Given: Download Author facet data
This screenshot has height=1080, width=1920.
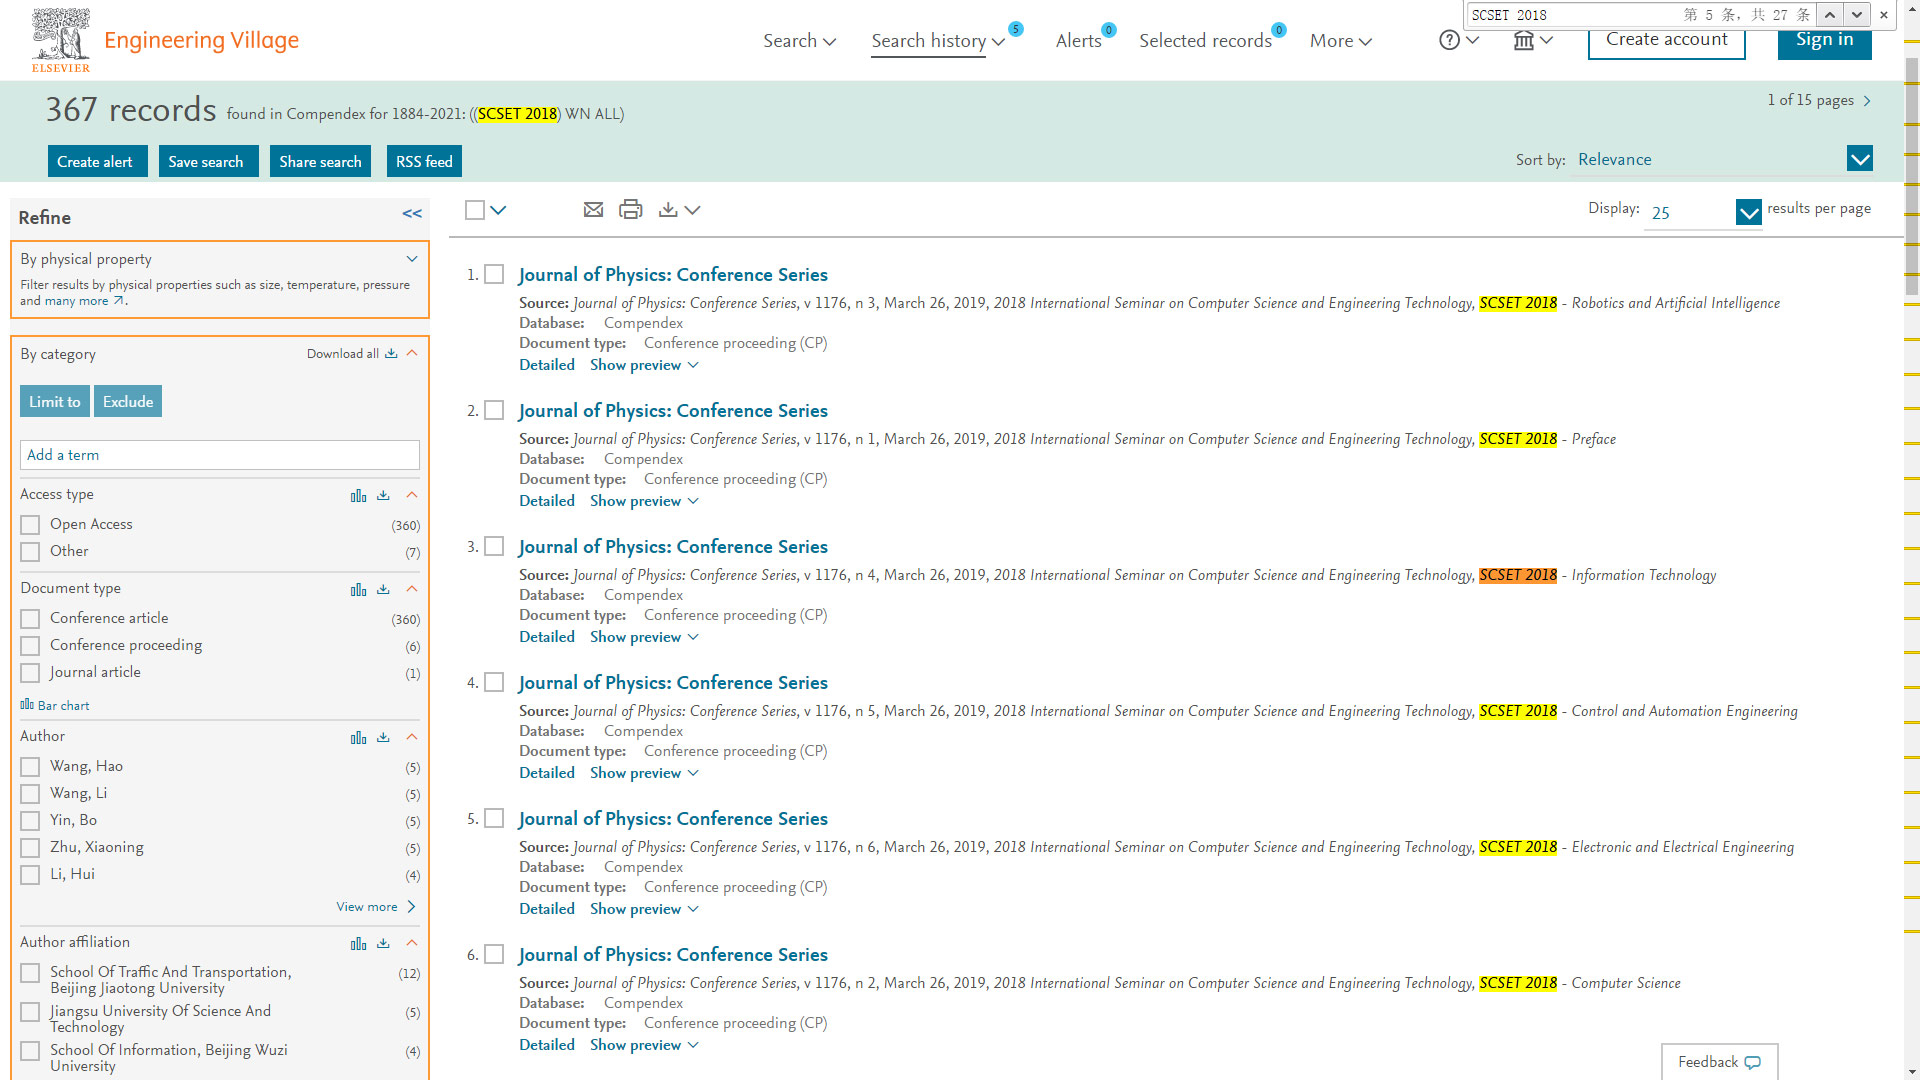Looking at the screenshot, I should point(383,737).
